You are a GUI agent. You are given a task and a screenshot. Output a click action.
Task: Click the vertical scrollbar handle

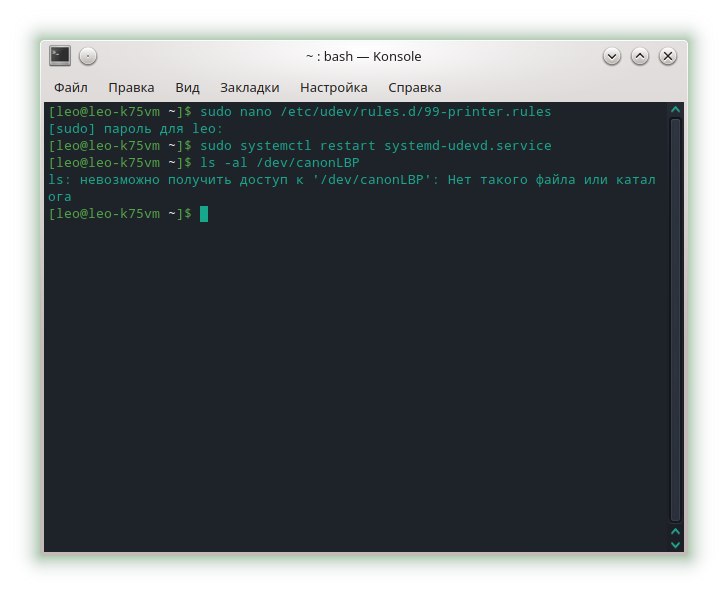click(676, 320)
